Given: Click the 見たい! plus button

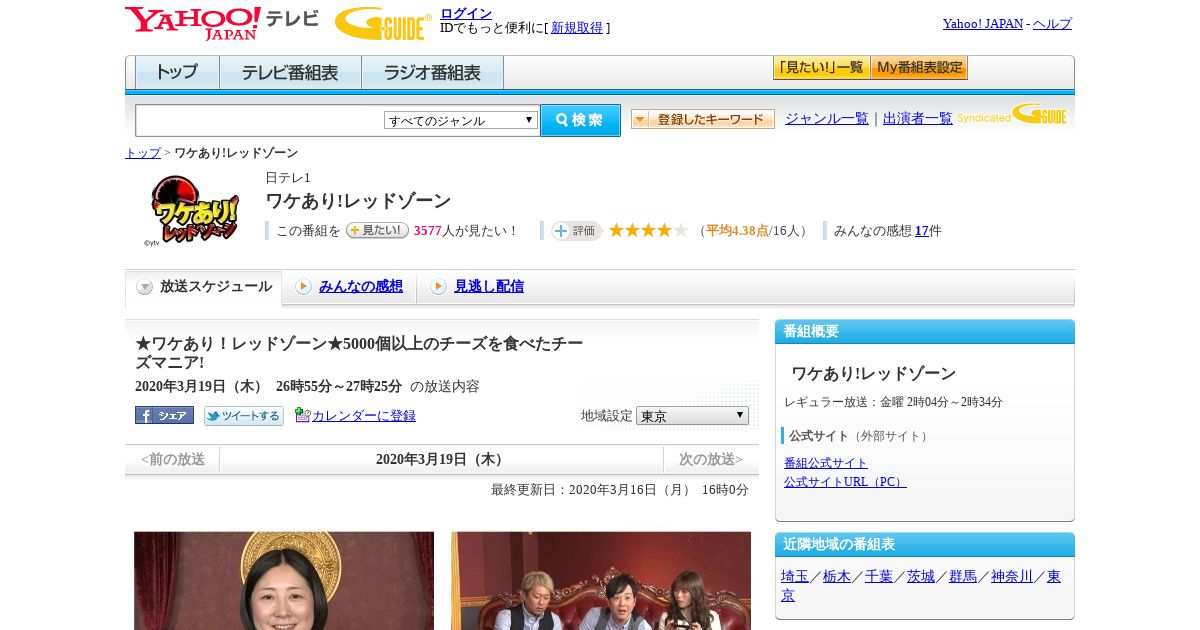Looking at the screenshot, I should [377, 230].
